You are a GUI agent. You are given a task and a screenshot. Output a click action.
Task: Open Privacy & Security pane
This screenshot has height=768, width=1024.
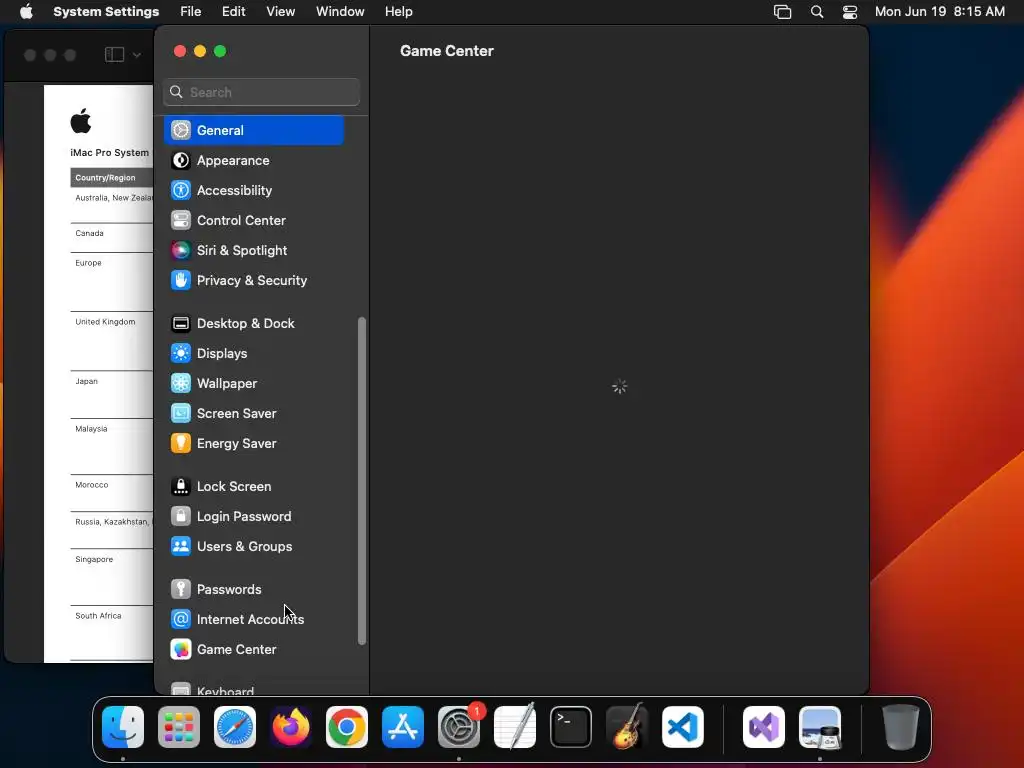coord(254,280)
